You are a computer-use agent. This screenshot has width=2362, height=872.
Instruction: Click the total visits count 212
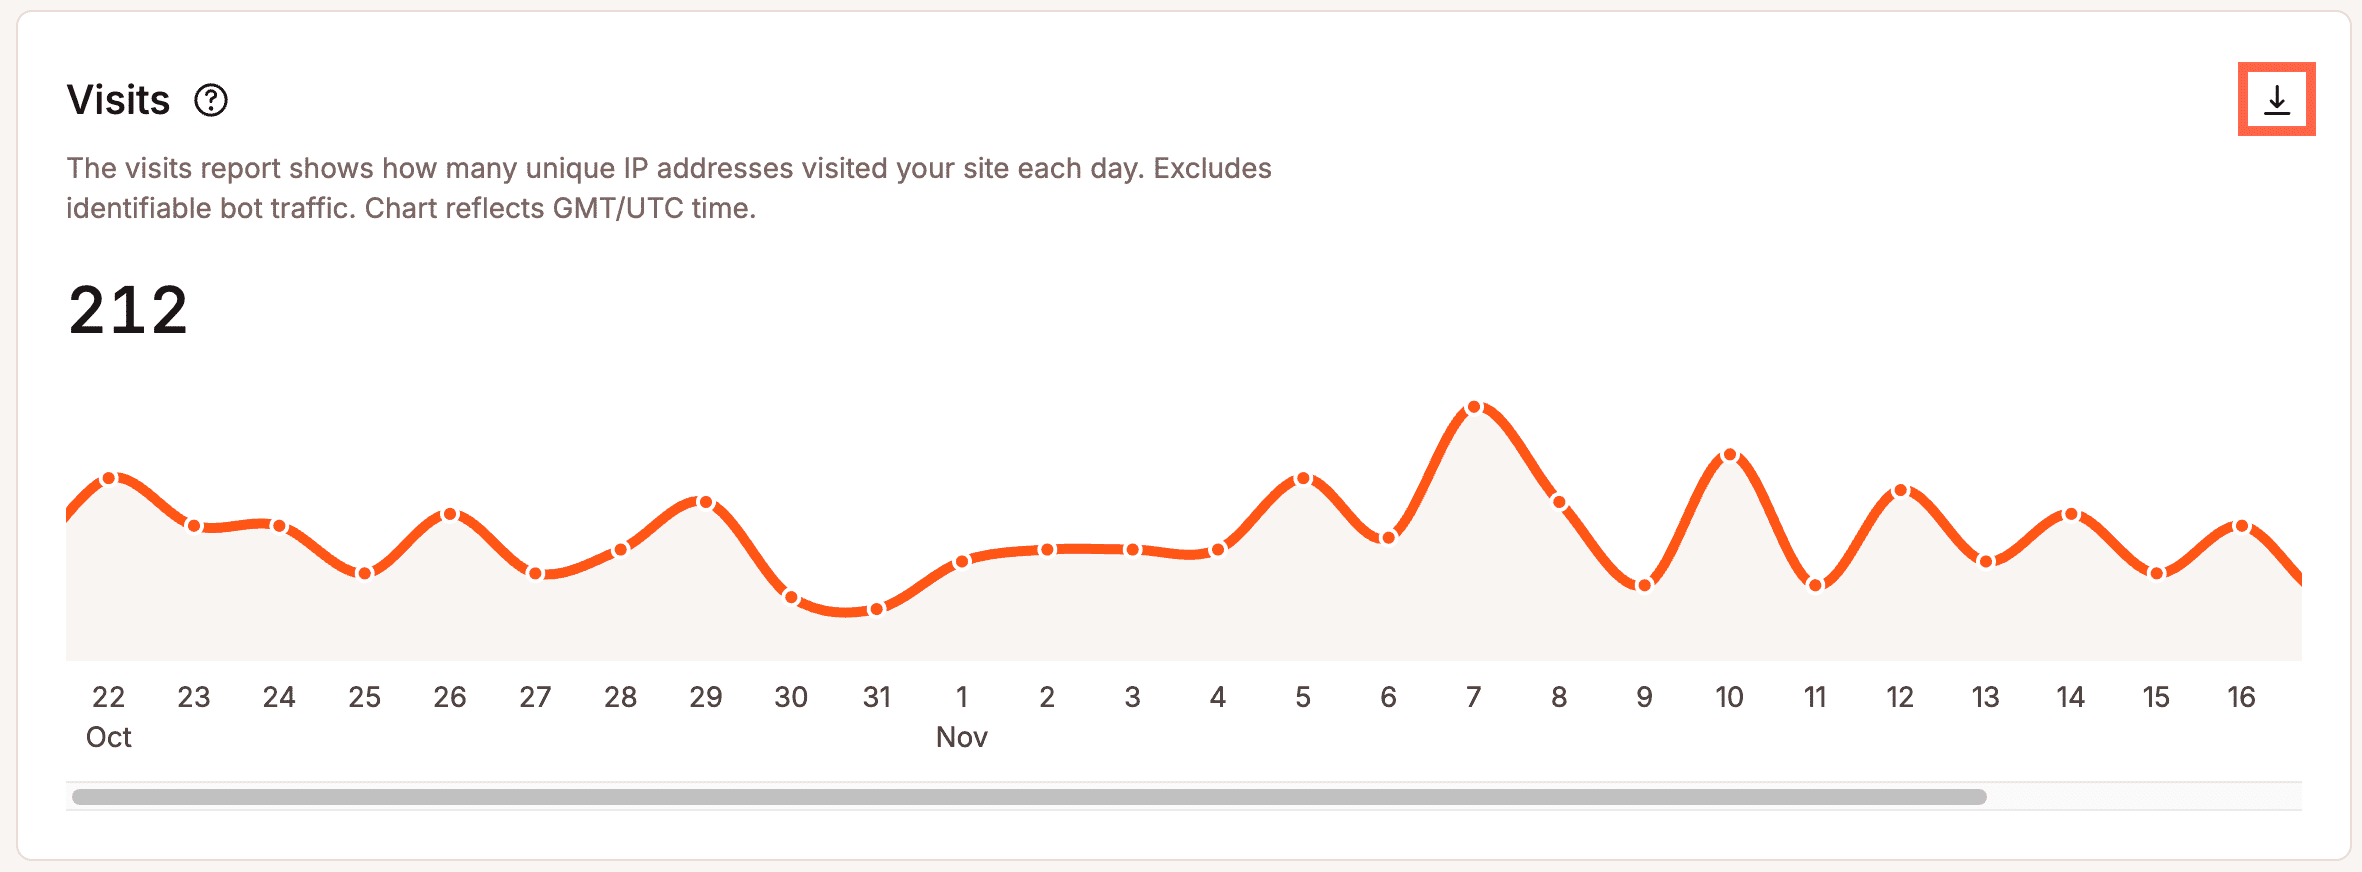[x=127, y=312]
